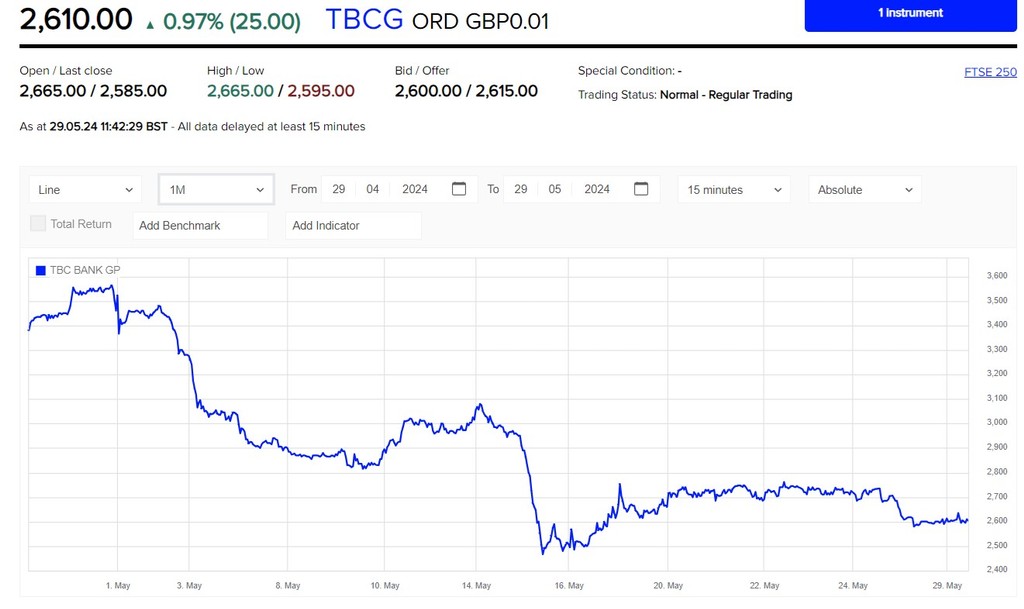Click the 16. May marker on chart axis
This screenshot has width=1024, height=609.
(568, 586)
